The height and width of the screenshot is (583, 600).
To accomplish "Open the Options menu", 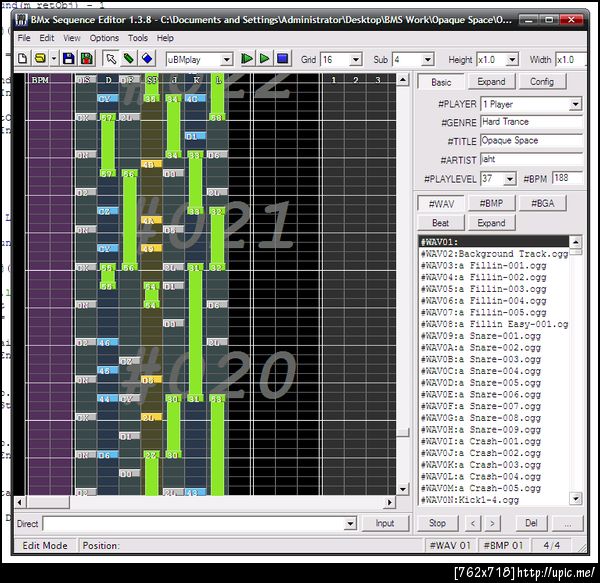I will click(x=104, y=38).
